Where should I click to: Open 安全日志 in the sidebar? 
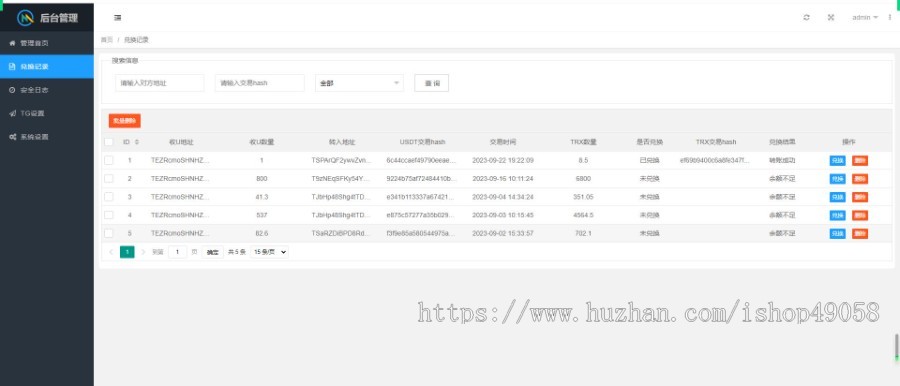click(46, 90)
